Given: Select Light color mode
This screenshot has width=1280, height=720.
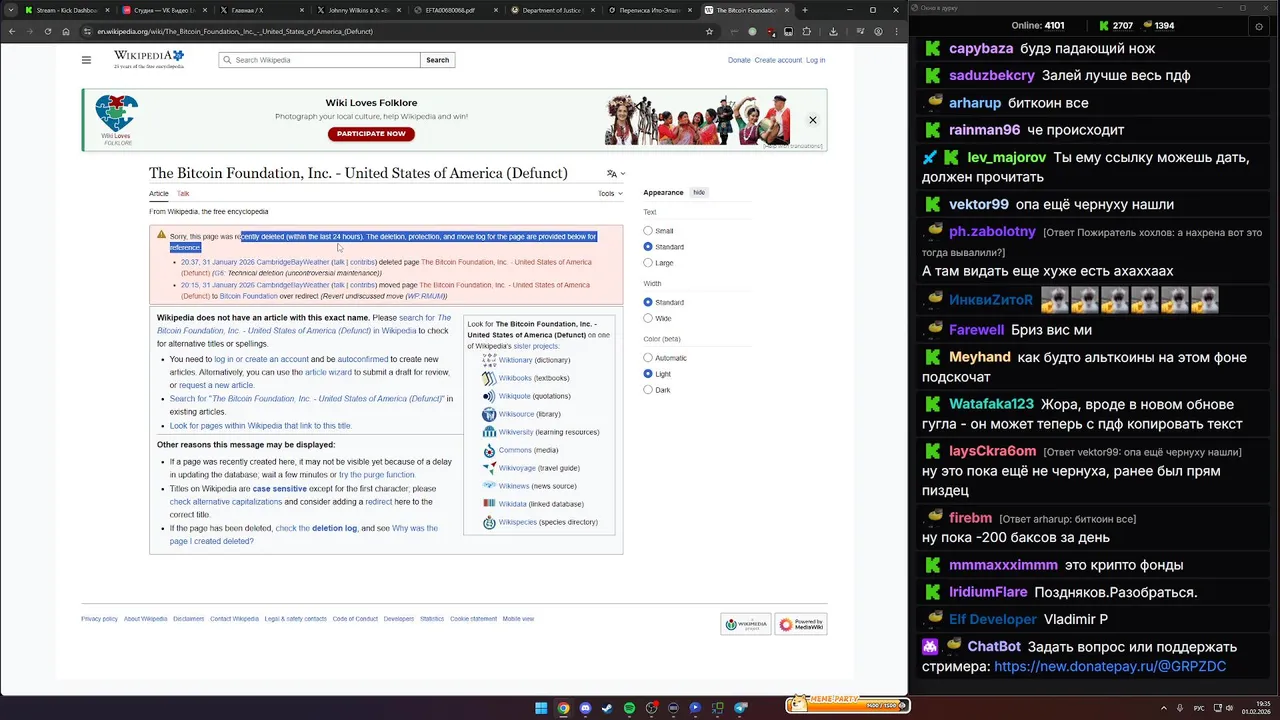Looking at the screenshot, I should point(648,374).
